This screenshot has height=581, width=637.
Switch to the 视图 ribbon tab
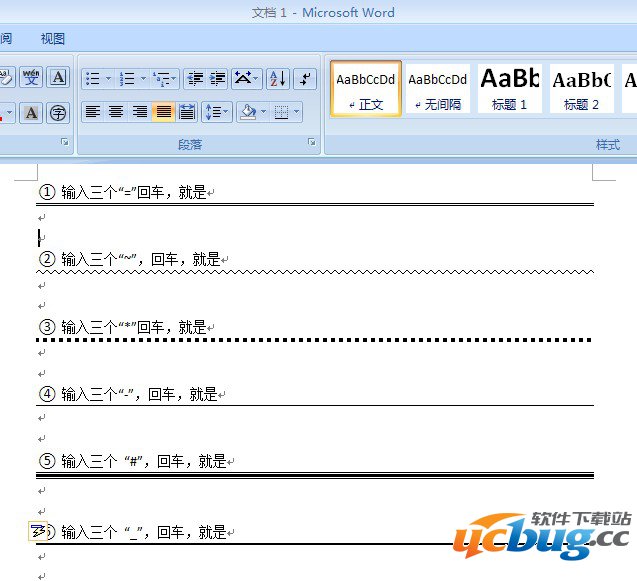pyautogui.click(x=53, y=39)
